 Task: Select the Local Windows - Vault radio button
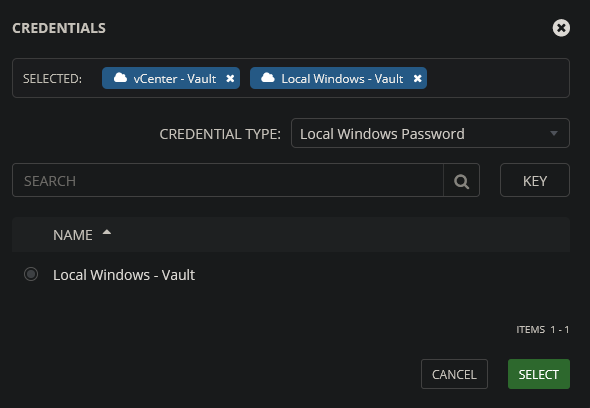coord(31,274)
